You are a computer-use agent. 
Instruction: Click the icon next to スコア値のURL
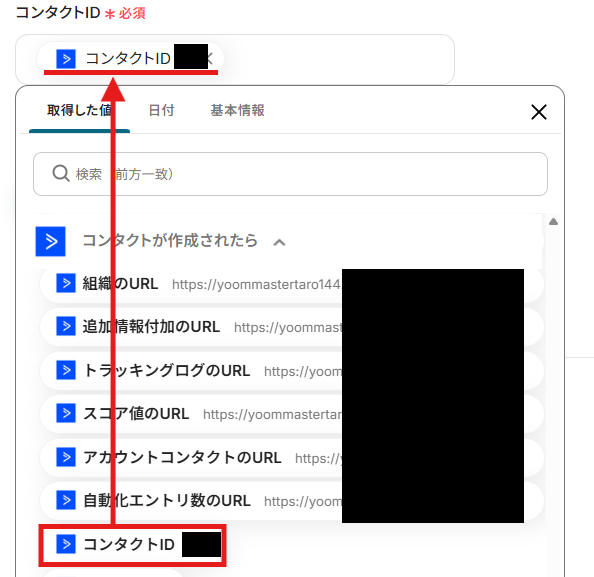pos(66,413)
